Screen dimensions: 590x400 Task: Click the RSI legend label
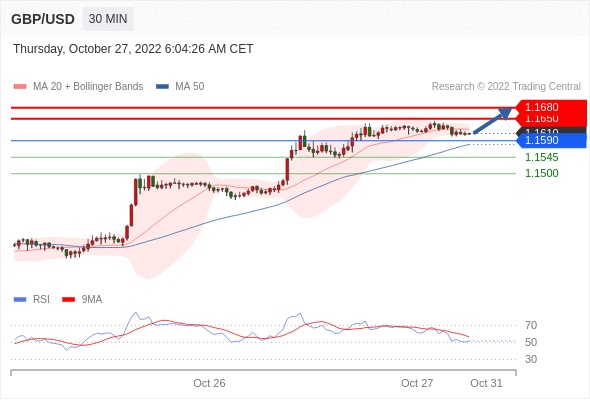pyautogui.click(x=41, y=300)
